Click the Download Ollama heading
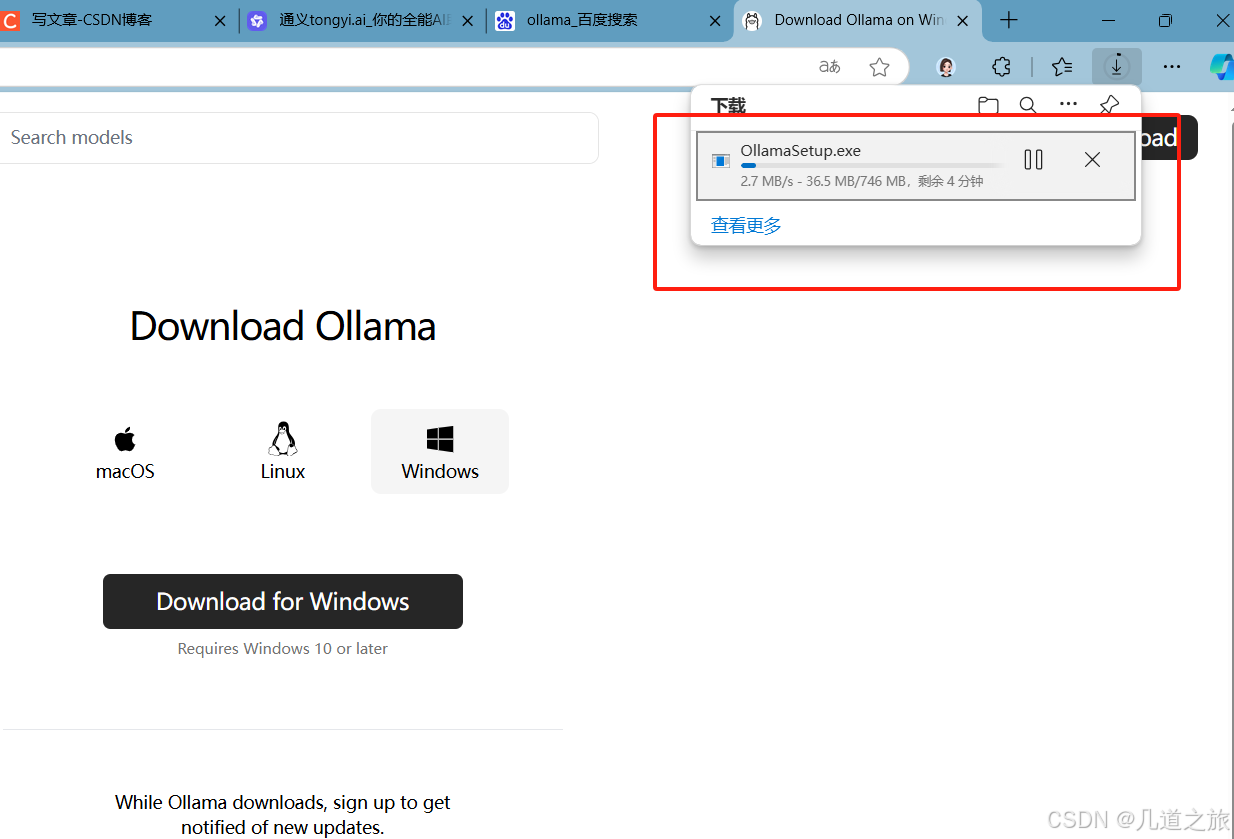 click(283, 326)
